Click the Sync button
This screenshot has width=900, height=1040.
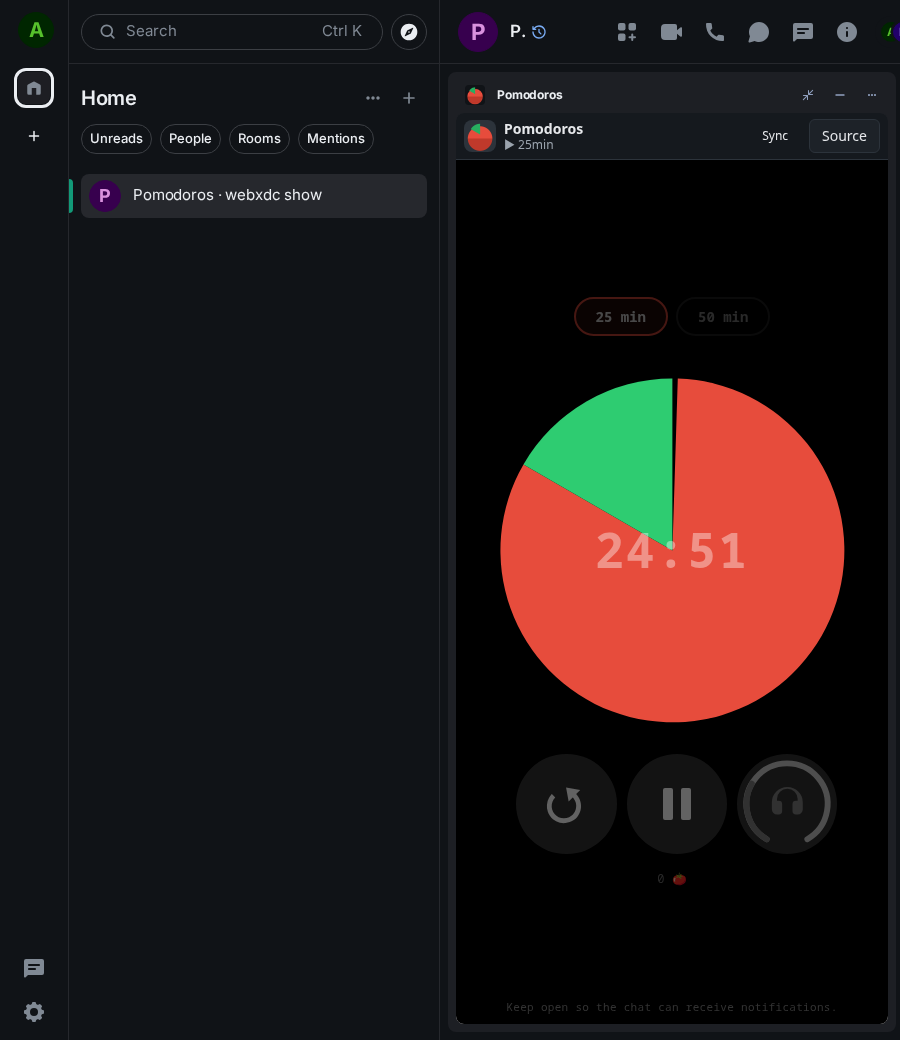point(775,136)
